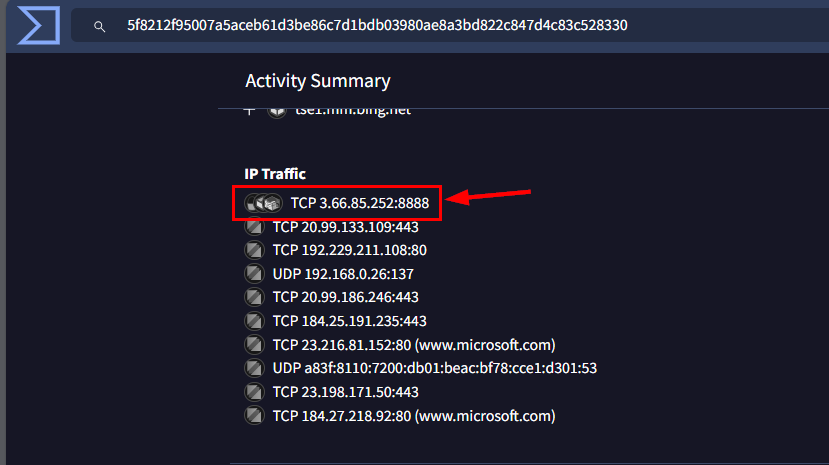Click the IP Traffic section label
This screenshot has height=465, width=829.
(x=275, y=174)
